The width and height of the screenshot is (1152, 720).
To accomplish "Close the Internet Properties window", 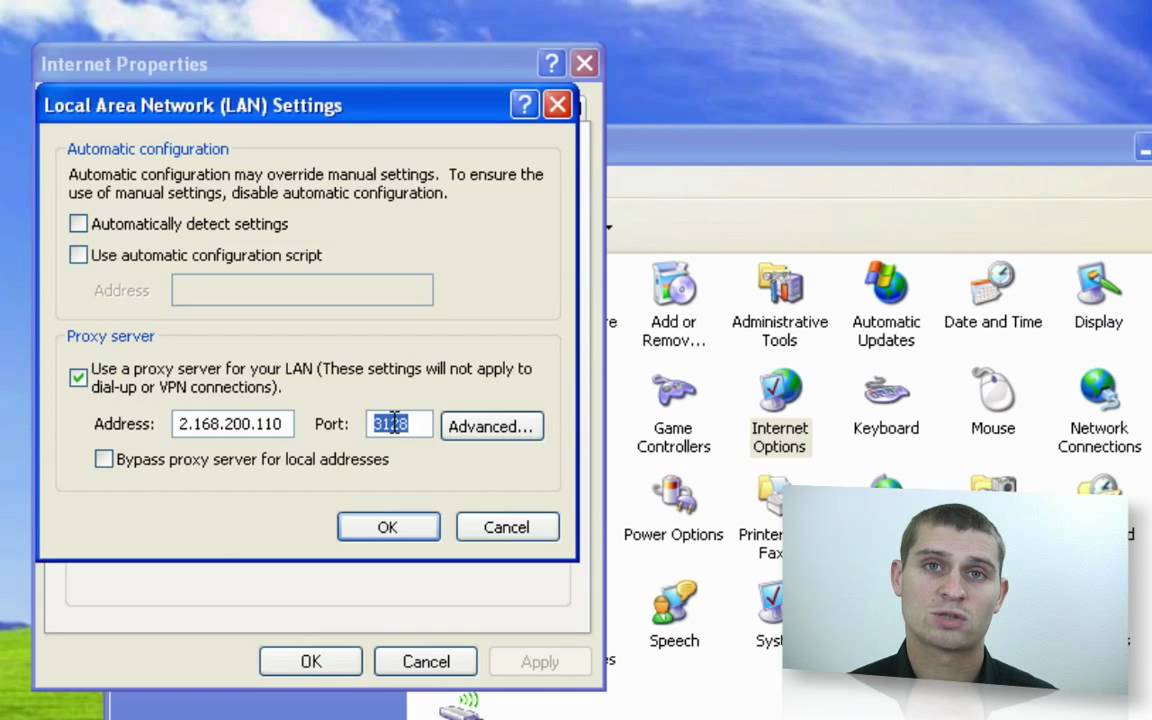I will (585, 63).
